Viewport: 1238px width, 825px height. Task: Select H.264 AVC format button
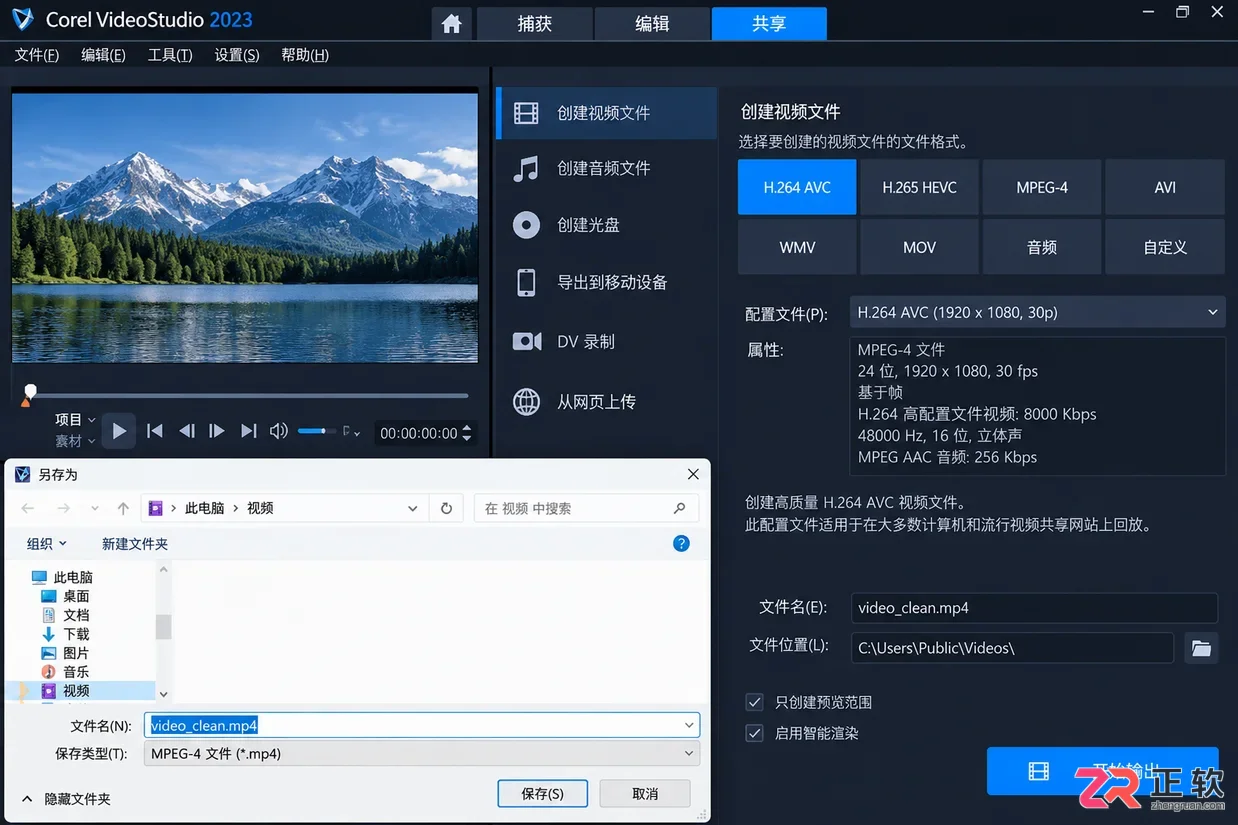point(797,187)
